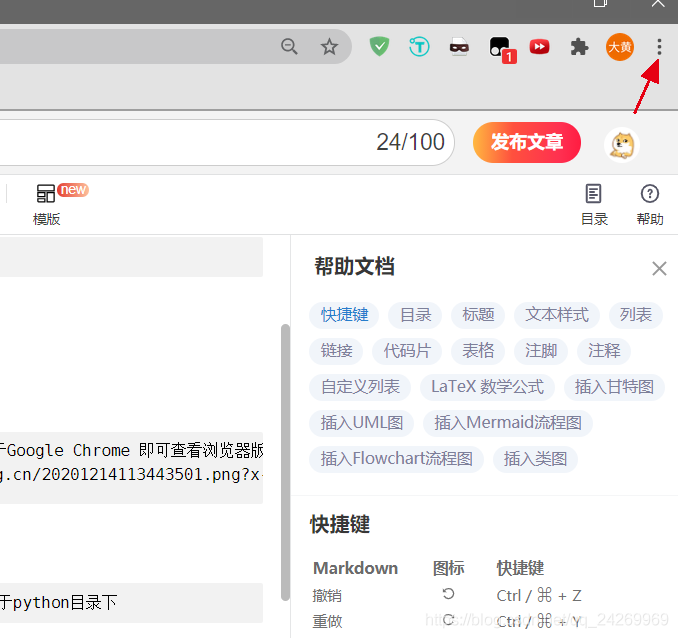The image size is (678, 638).
Task: Click the 插入甘特图 help tag
Action: point(614,387)
